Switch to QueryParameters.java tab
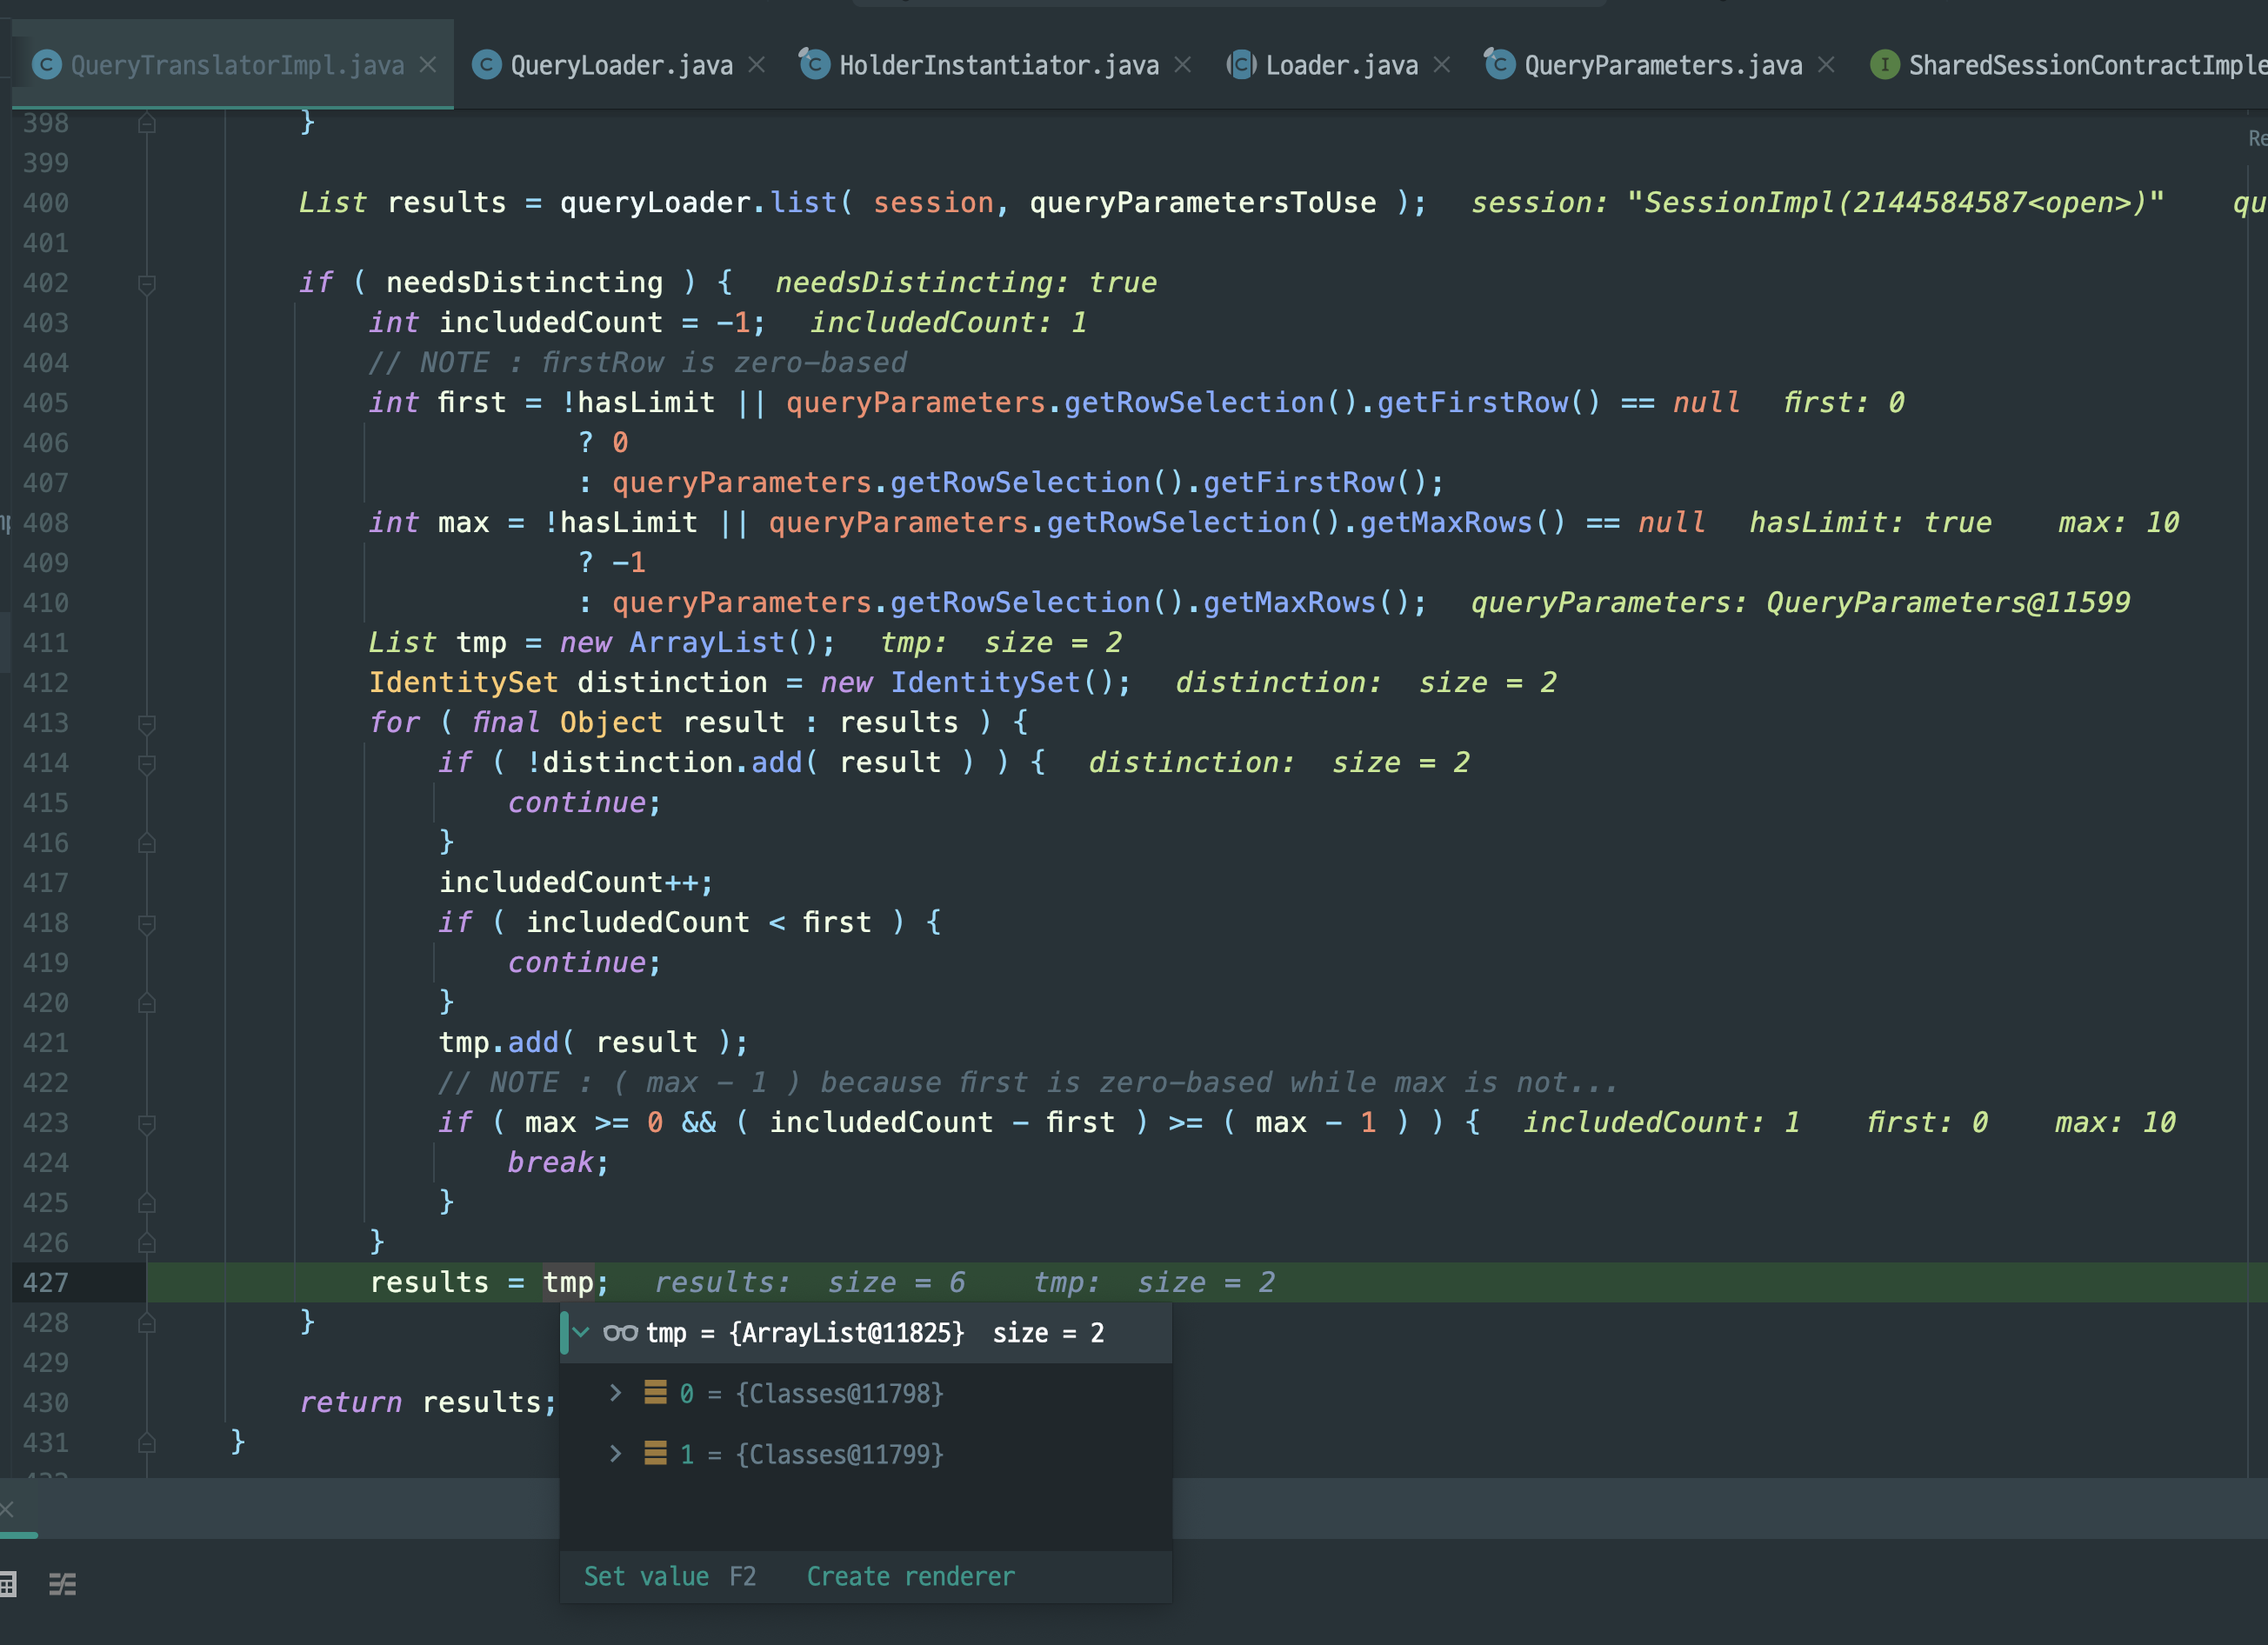This screenshot has height=1645, width=2268. pyautogui.click(x=1662, y=65)
